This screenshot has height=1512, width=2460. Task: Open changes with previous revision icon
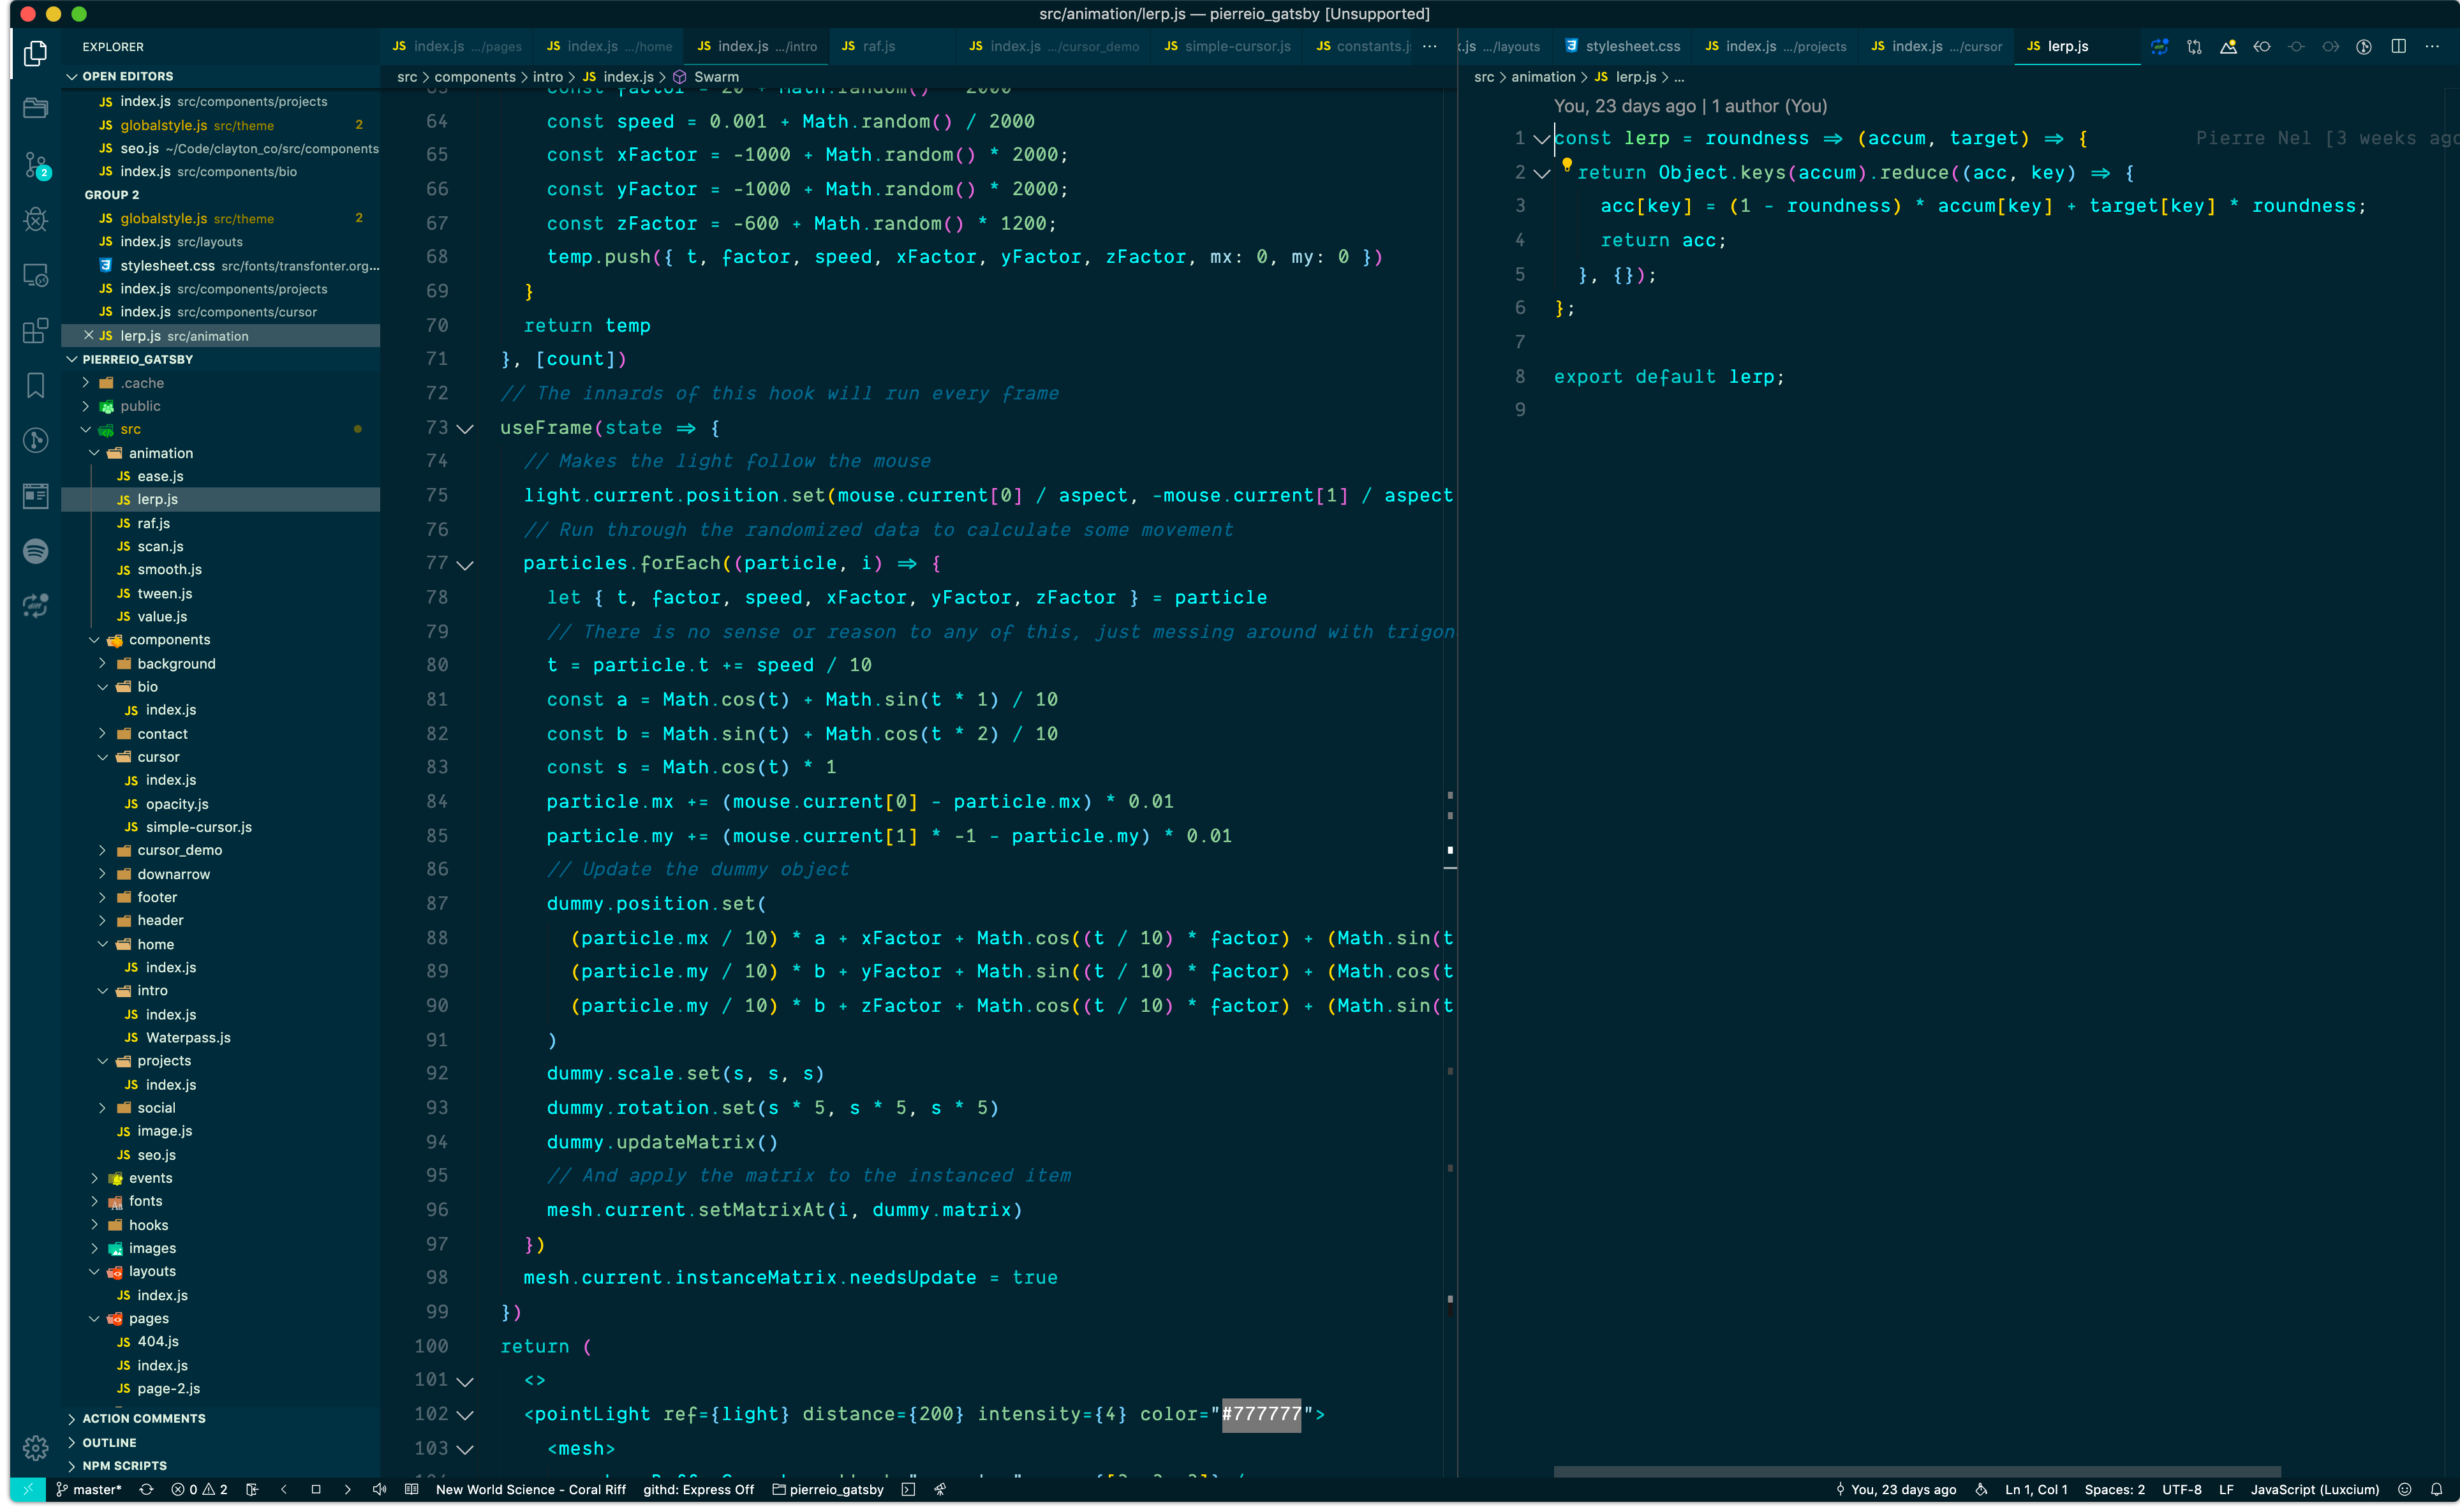2262,46
